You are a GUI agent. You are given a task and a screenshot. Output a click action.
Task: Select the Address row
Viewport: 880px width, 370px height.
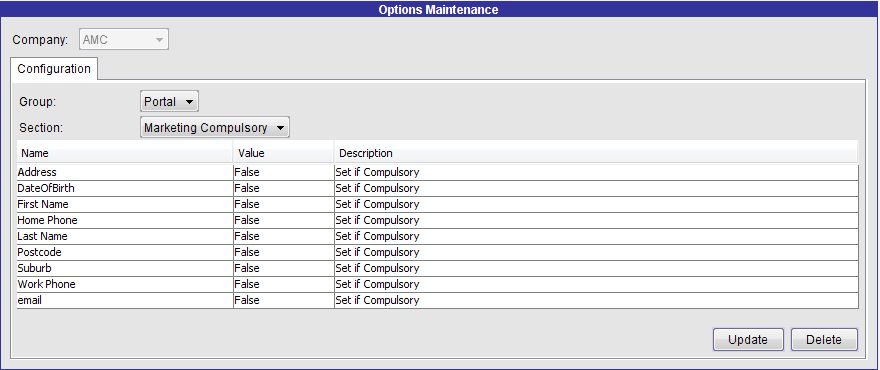[x=437, y=172]
